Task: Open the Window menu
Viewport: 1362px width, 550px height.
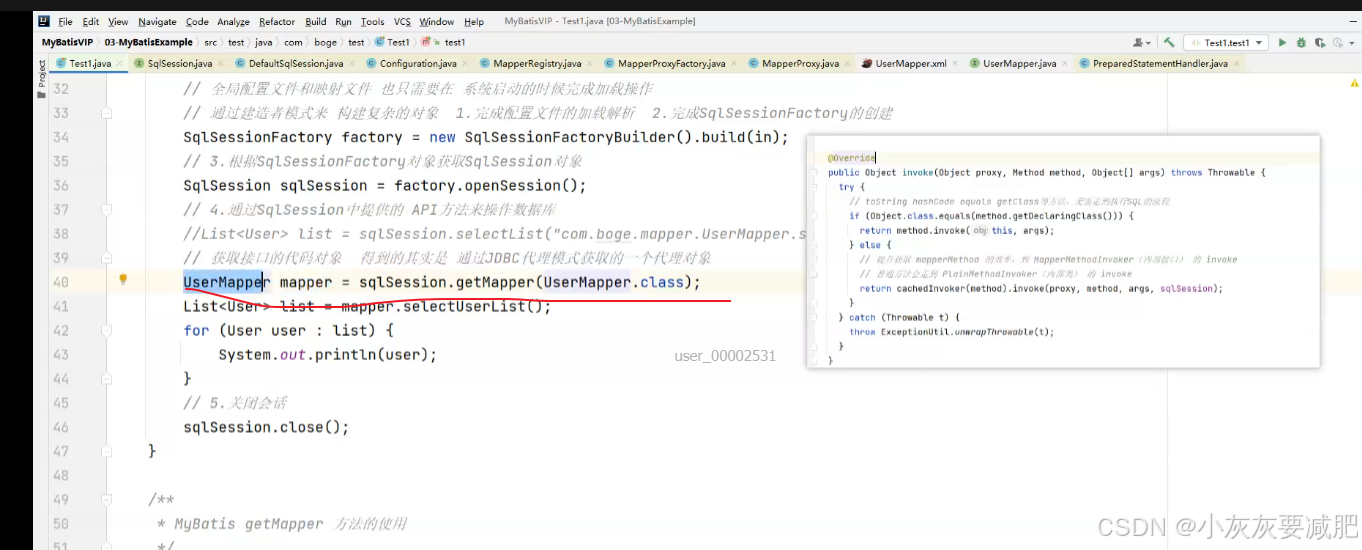Action: [436, 21]
